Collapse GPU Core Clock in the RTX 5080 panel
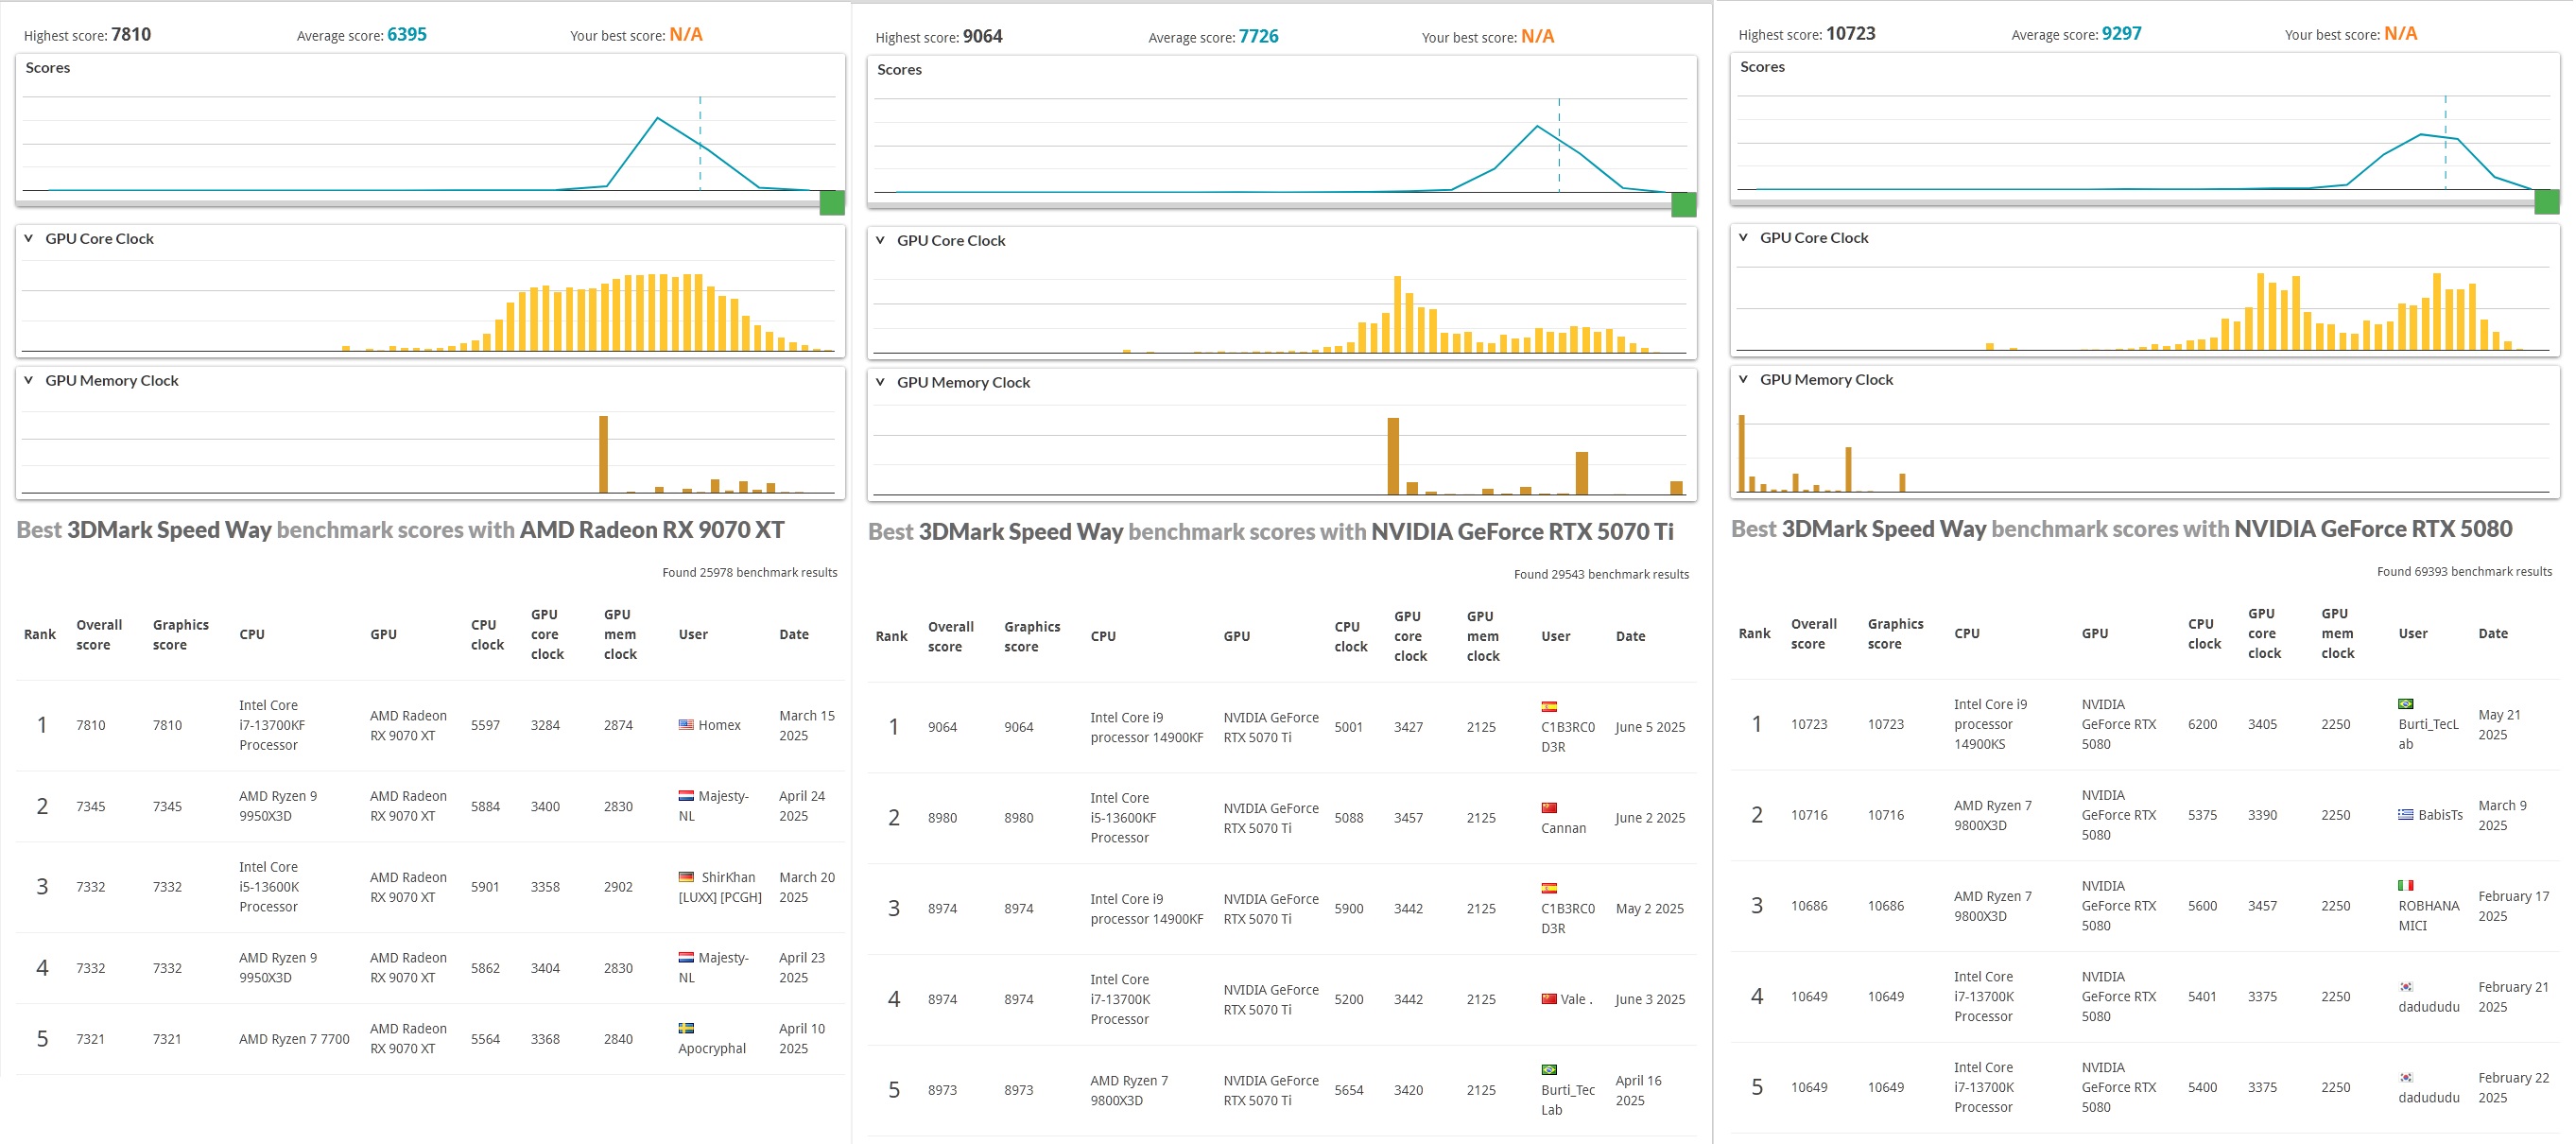This screenshot has width=2576, height=1144. point(1743,238)
